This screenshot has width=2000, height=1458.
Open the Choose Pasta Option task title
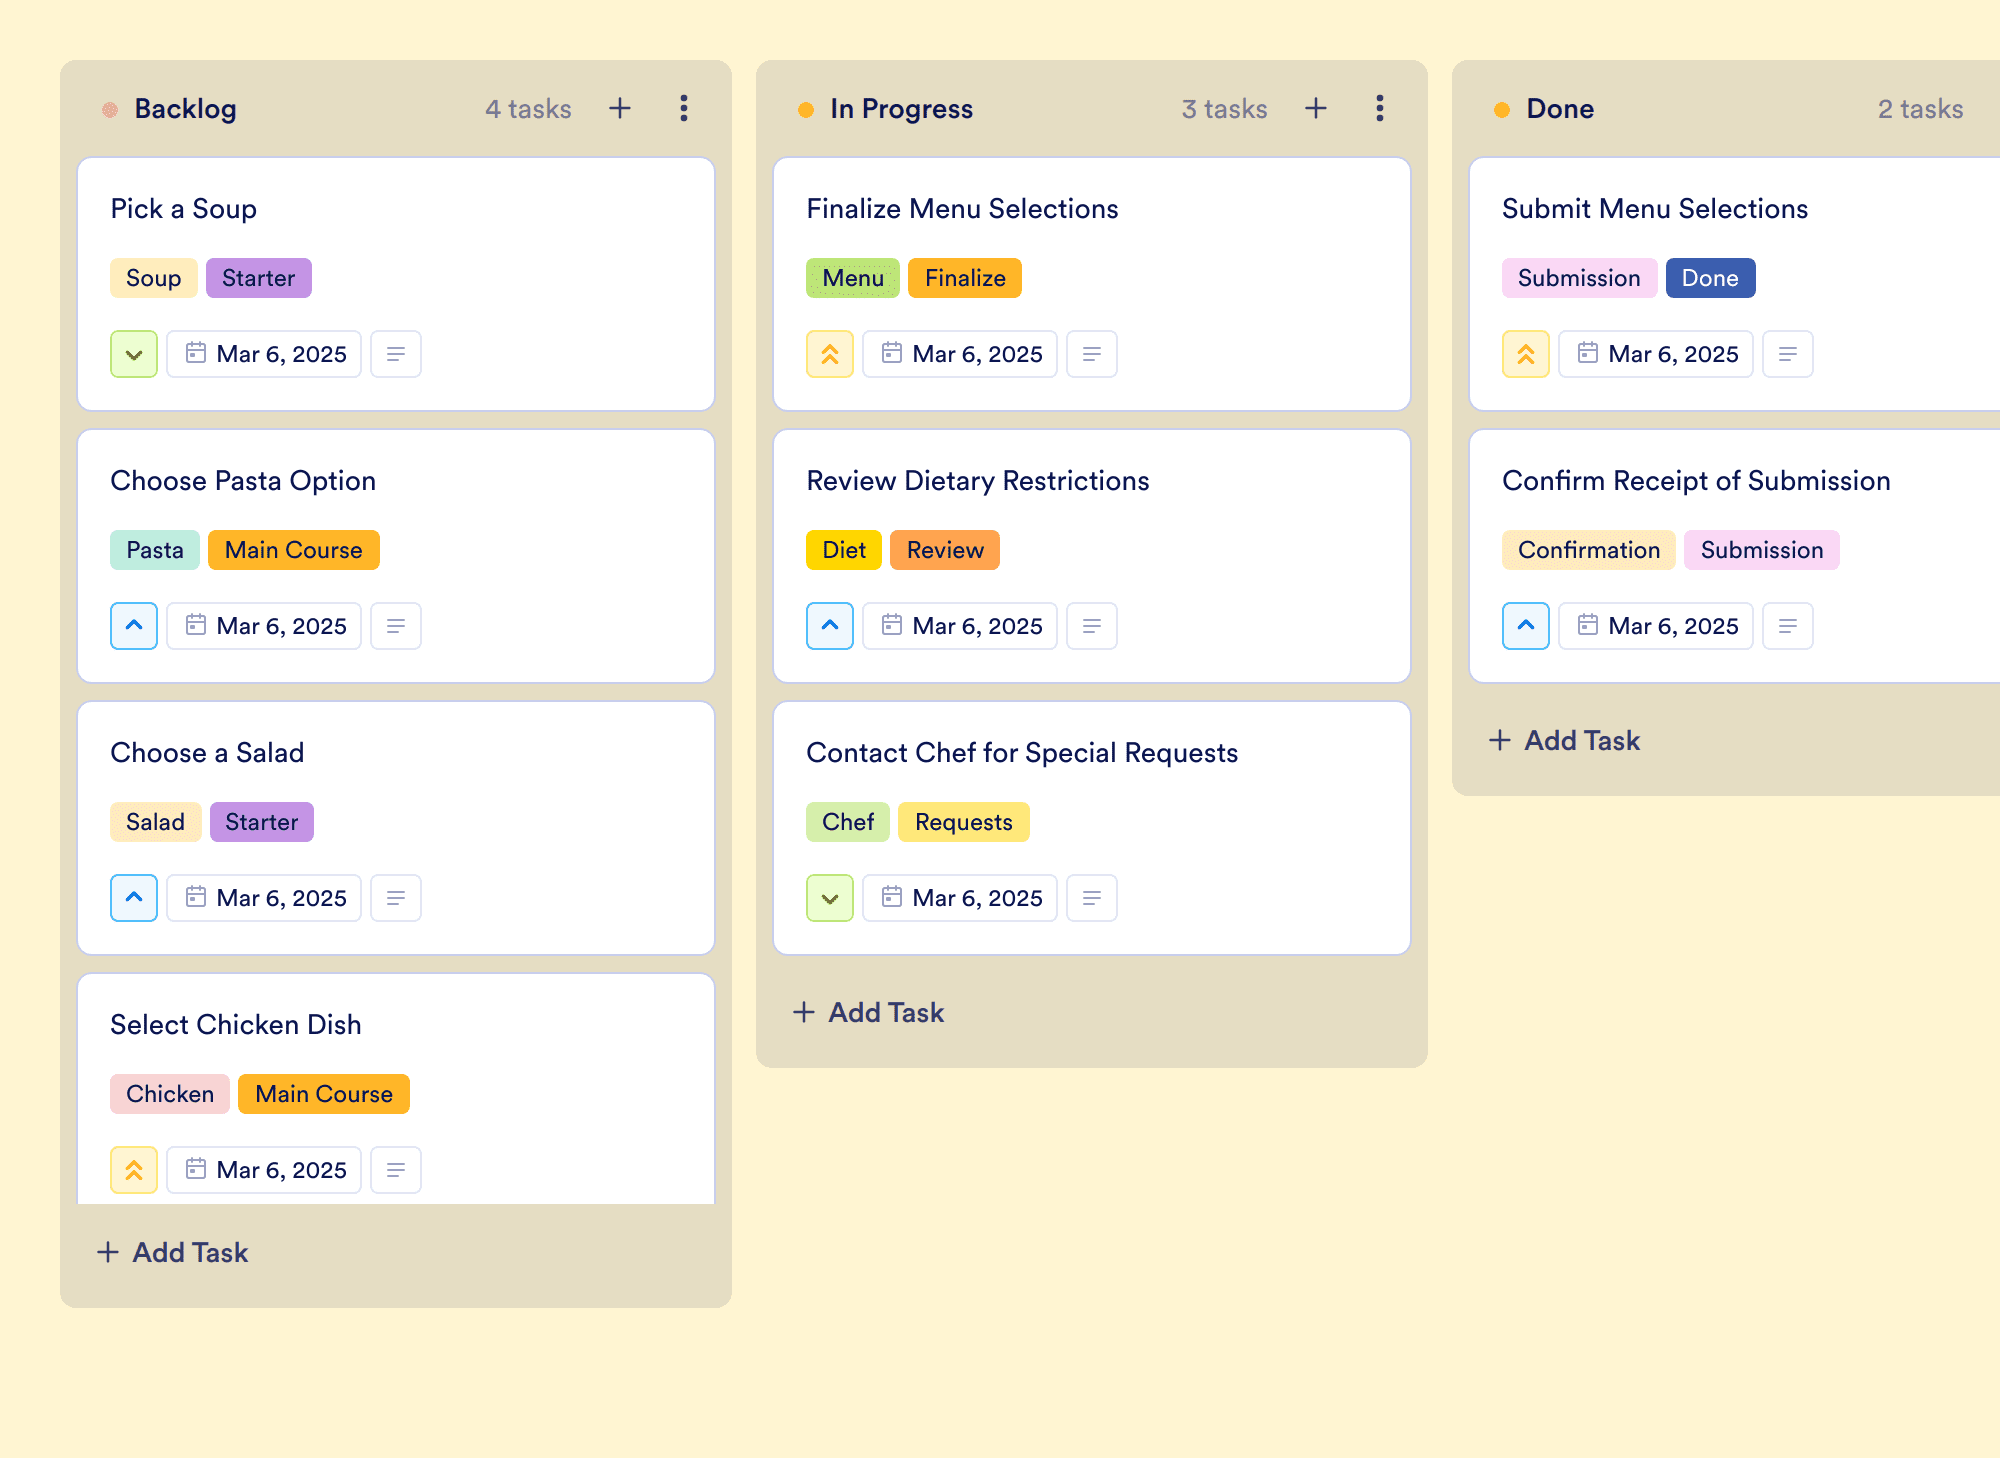243,480
